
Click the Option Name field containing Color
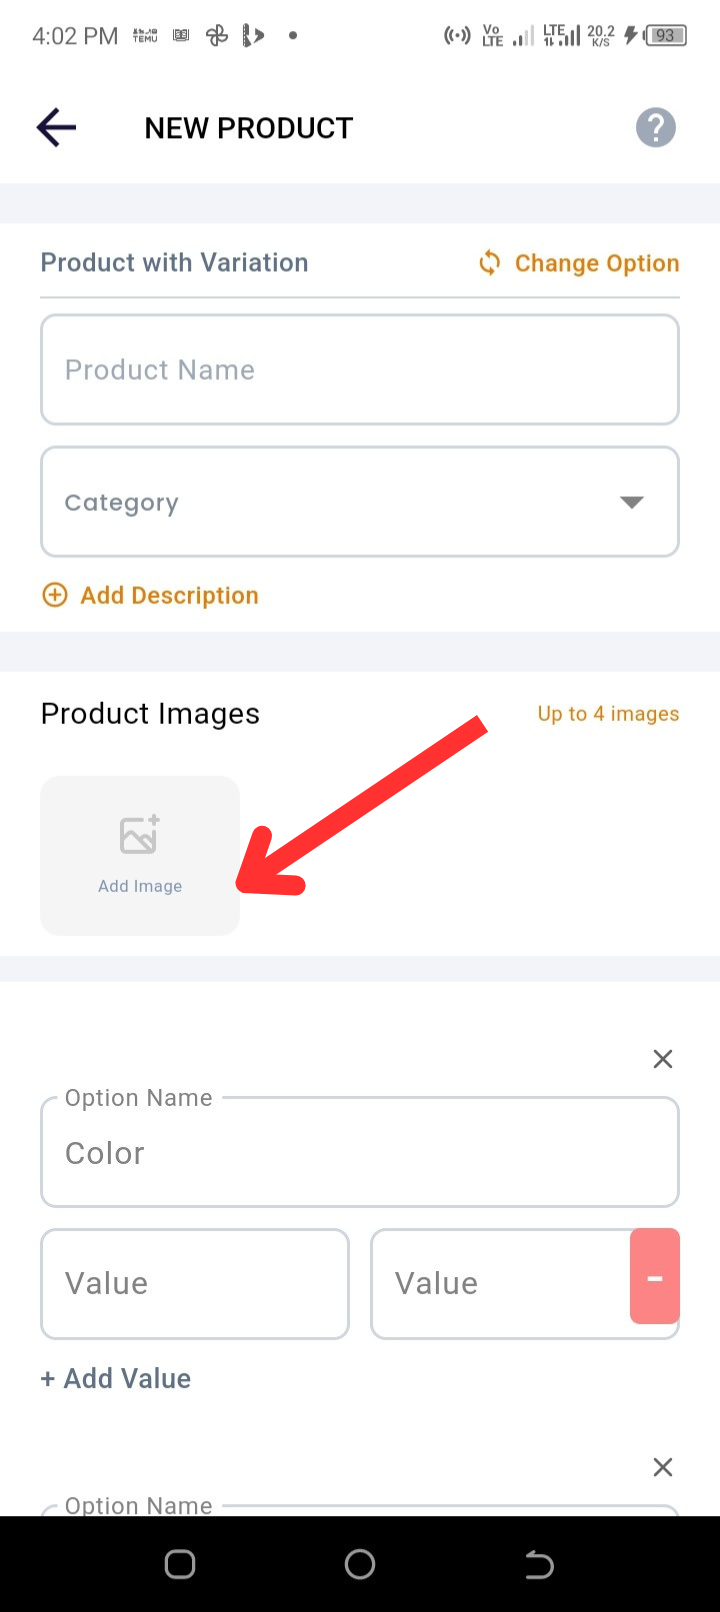coord(360,1152)
